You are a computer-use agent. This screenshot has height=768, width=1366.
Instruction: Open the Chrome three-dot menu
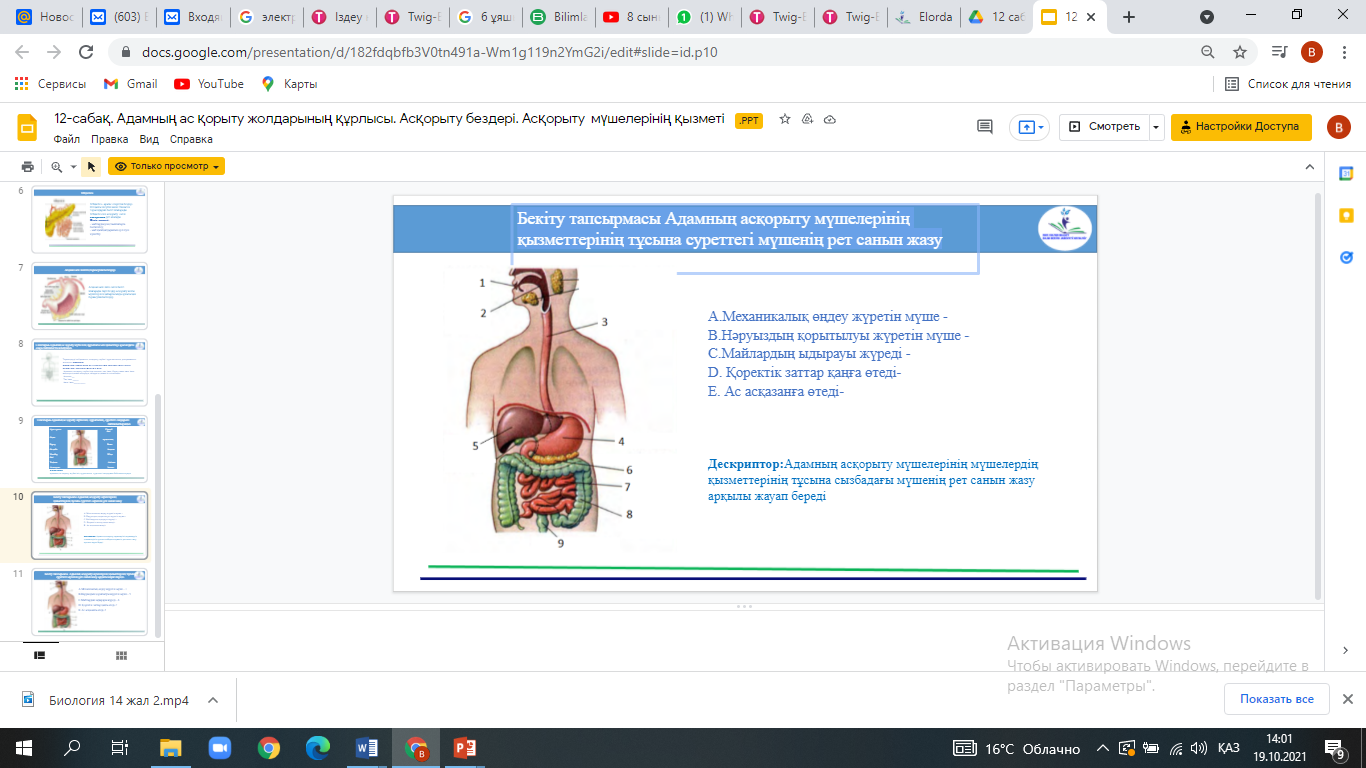coord(1346,52)
